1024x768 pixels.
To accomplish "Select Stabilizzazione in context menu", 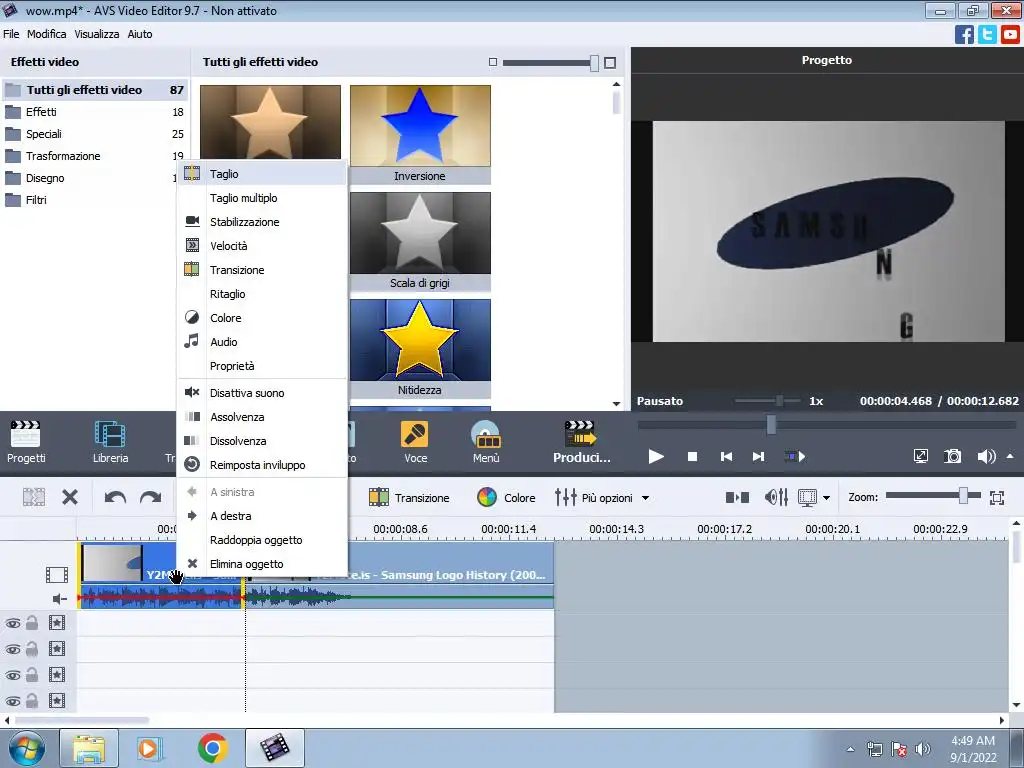I will (262, 222).
